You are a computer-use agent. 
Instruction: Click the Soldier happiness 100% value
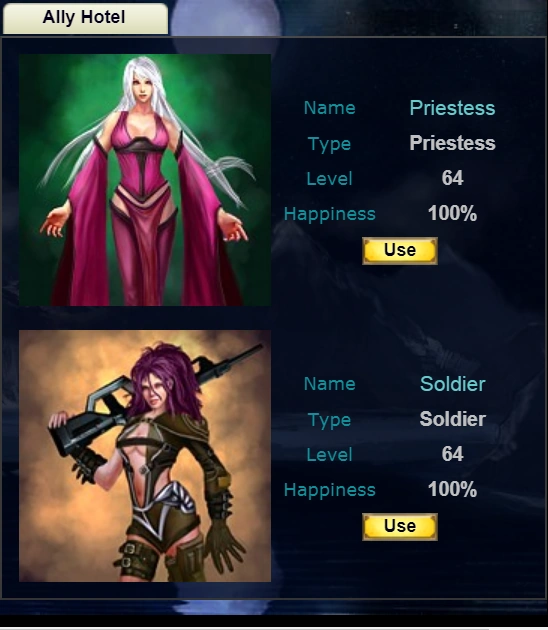click(452, 489)
